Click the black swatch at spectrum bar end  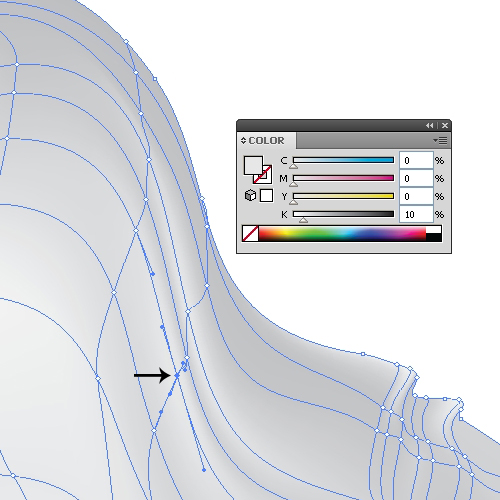[x=434, y=237]
